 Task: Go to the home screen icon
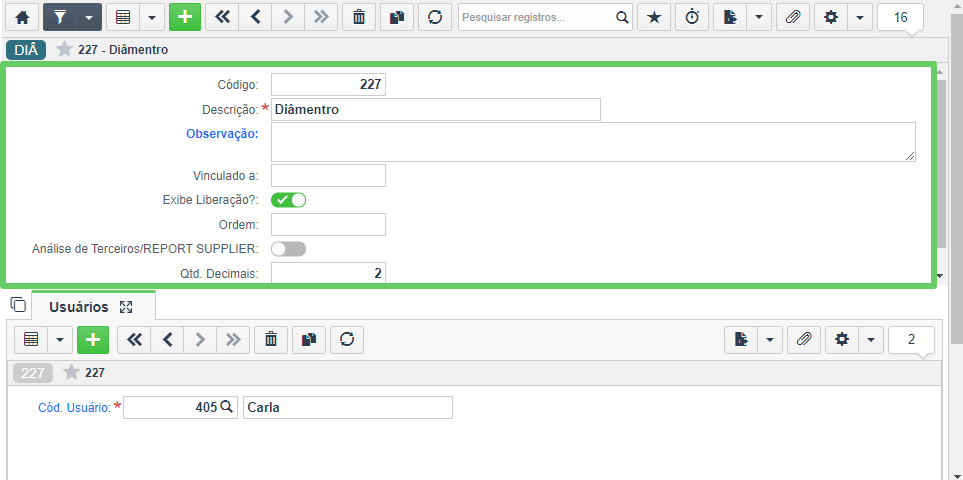(22, 17)
